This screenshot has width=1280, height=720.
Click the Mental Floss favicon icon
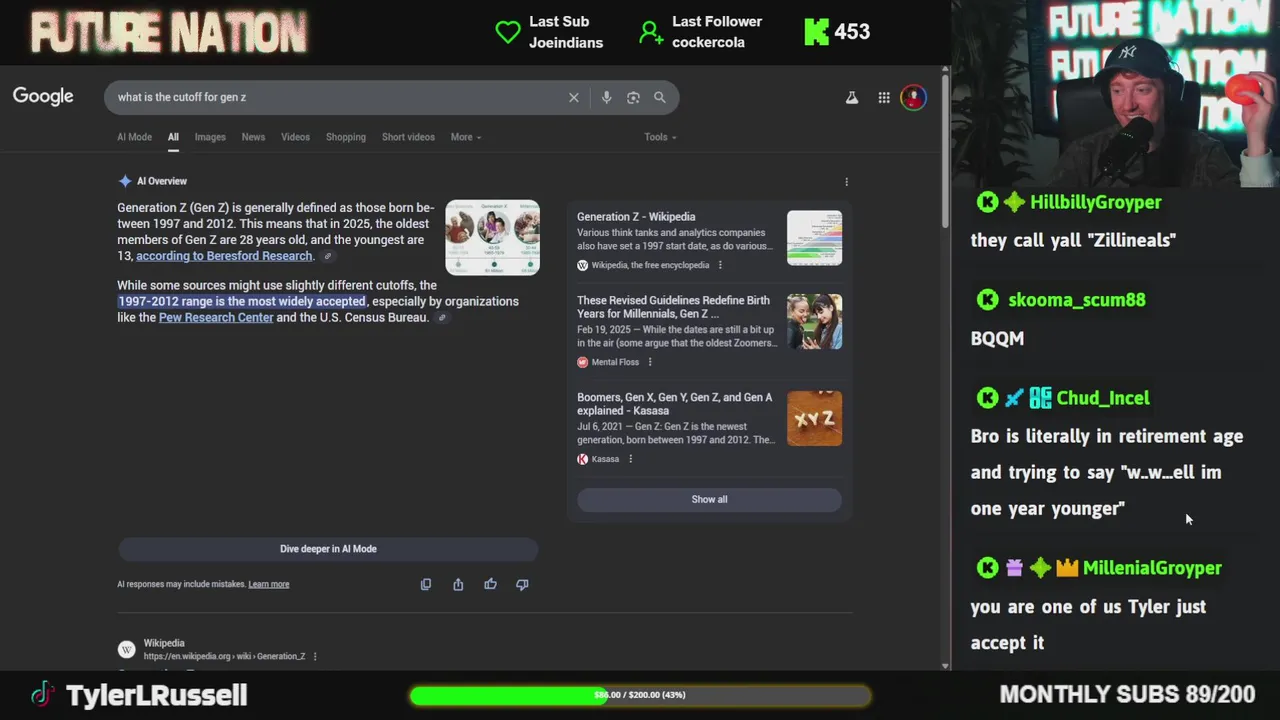click(x=582, y=362)
